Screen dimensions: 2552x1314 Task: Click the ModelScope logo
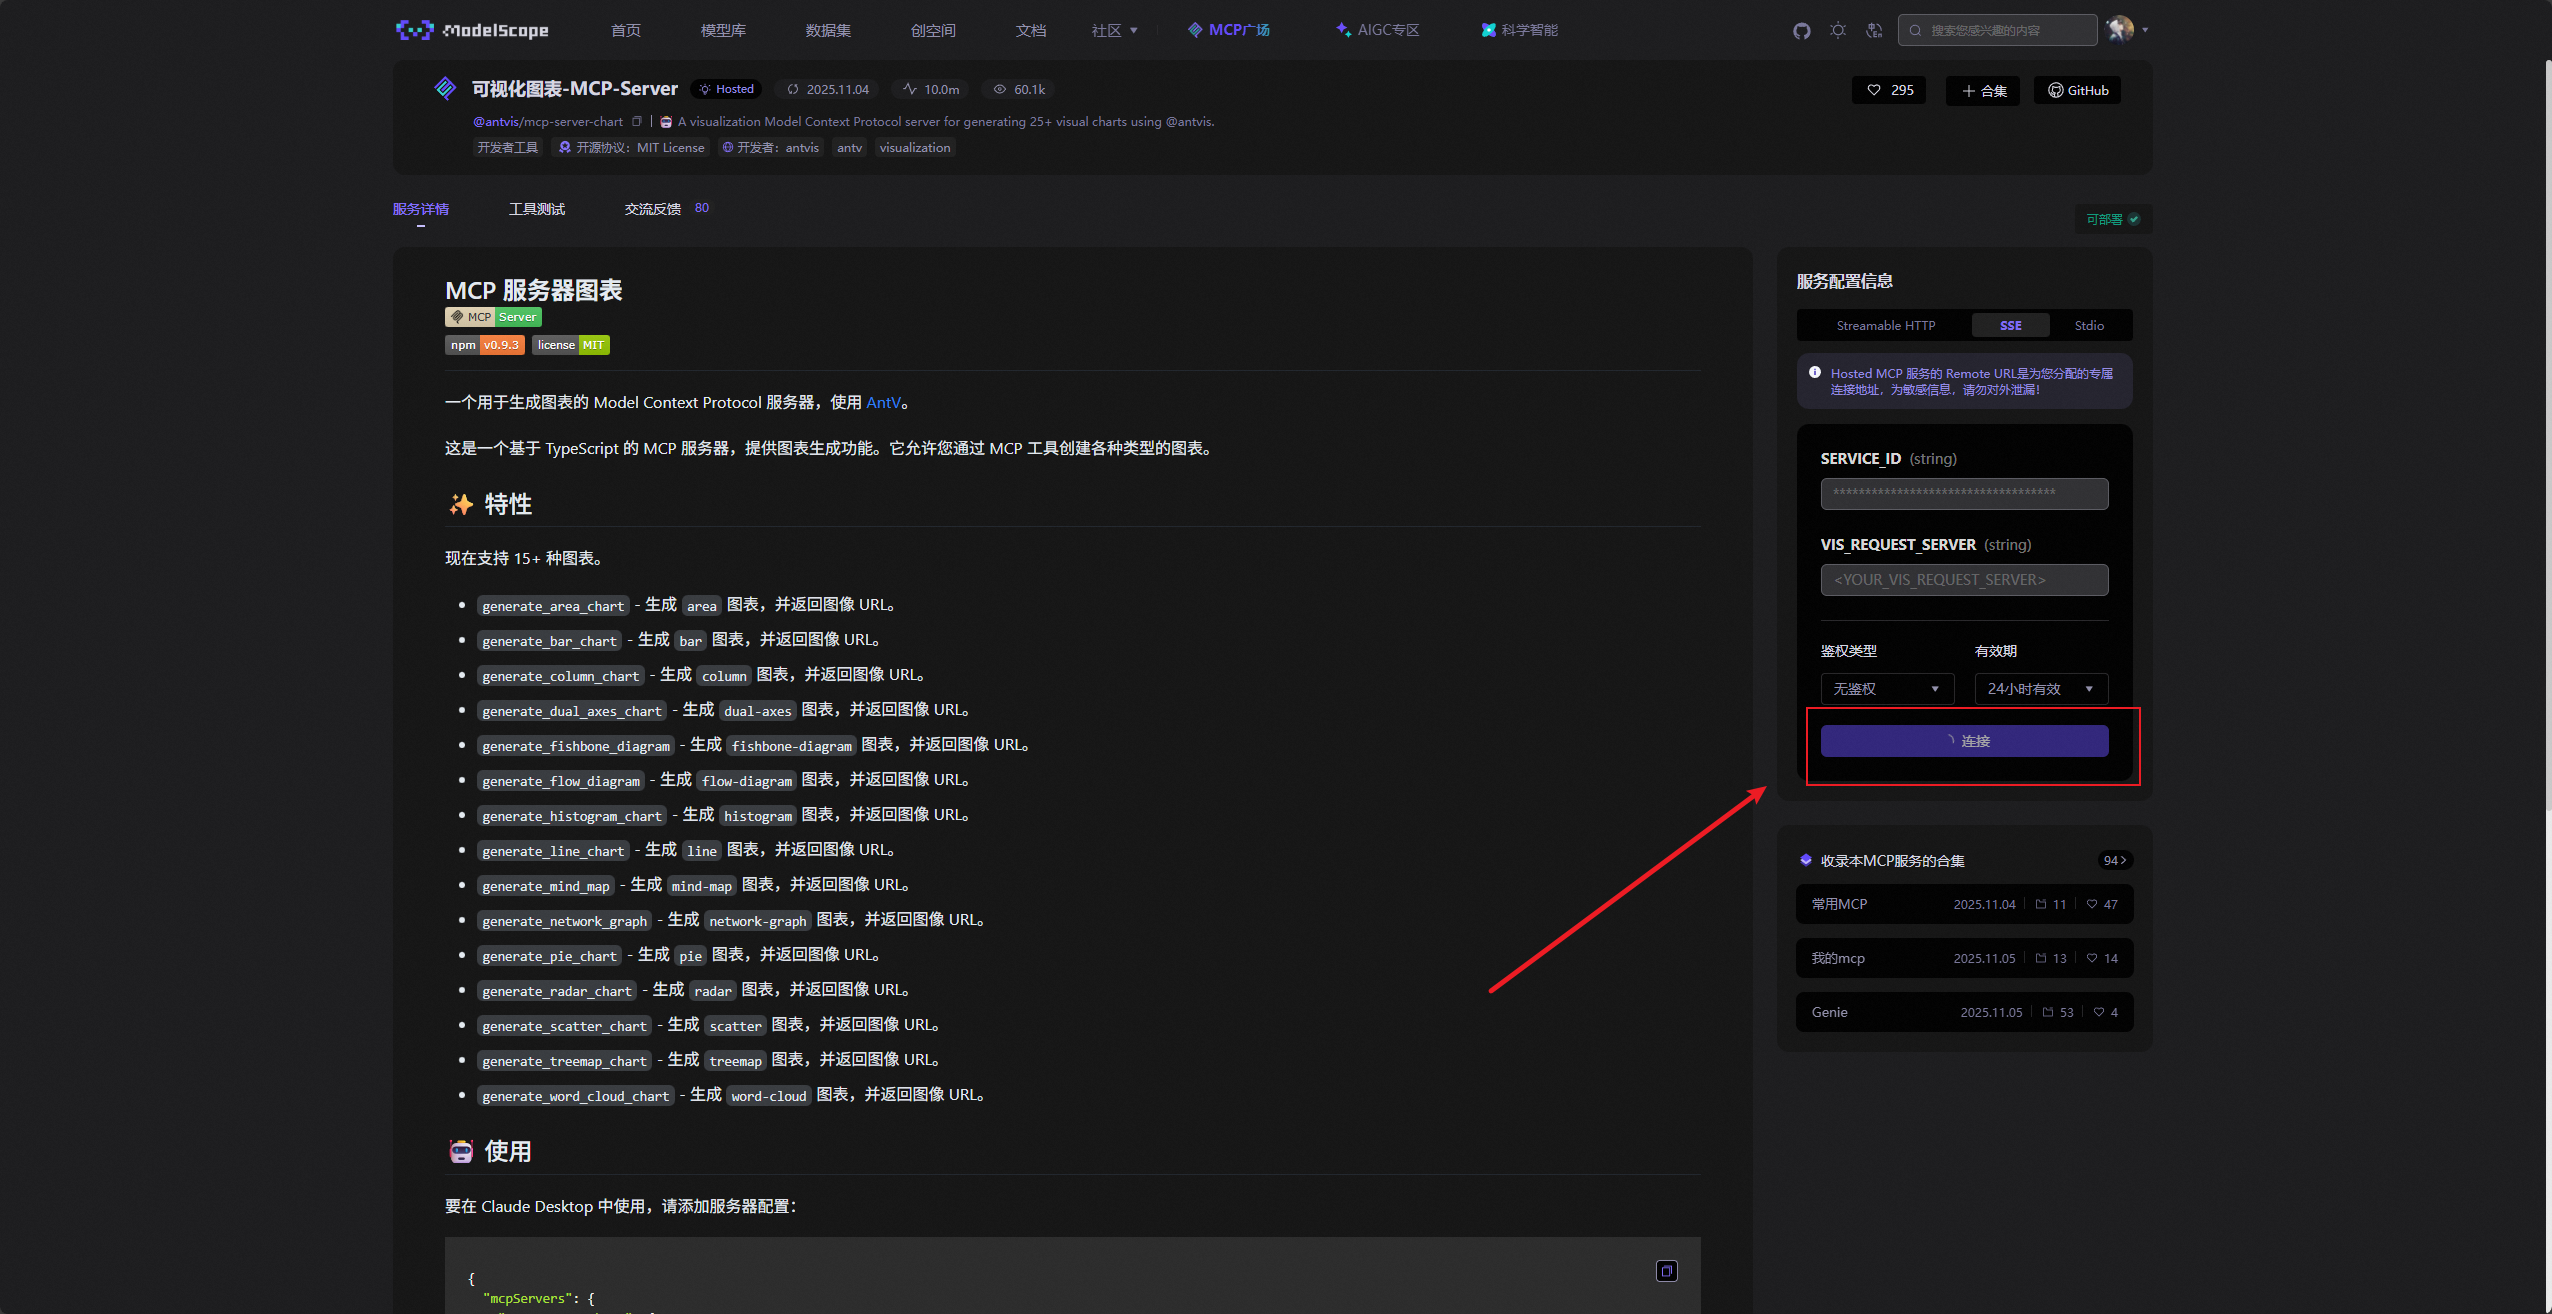(472, 30)
